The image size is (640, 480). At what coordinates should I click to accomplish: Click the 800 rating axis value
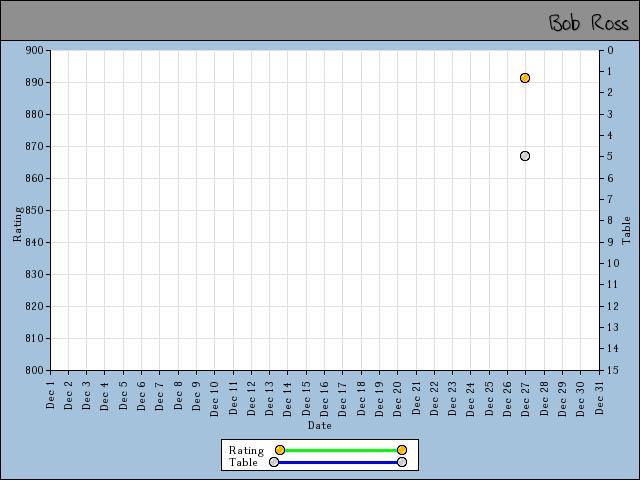[x=34, y=370]
